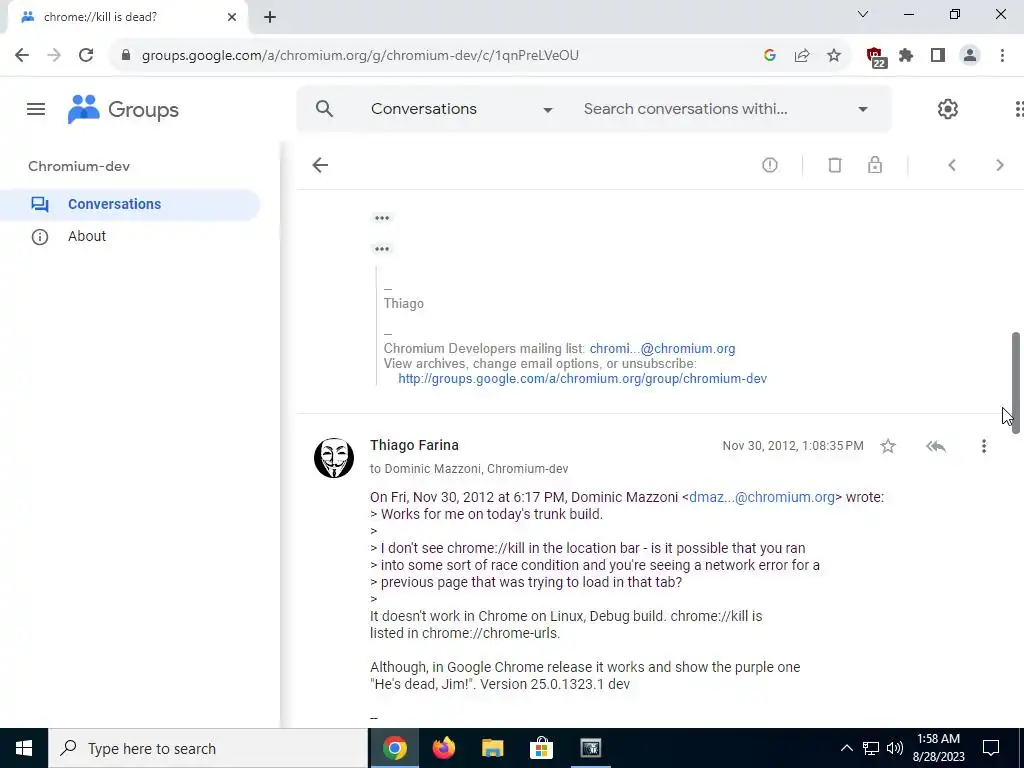Open new tab with plus button
The image size is (1024, 768).
point(270,17)
